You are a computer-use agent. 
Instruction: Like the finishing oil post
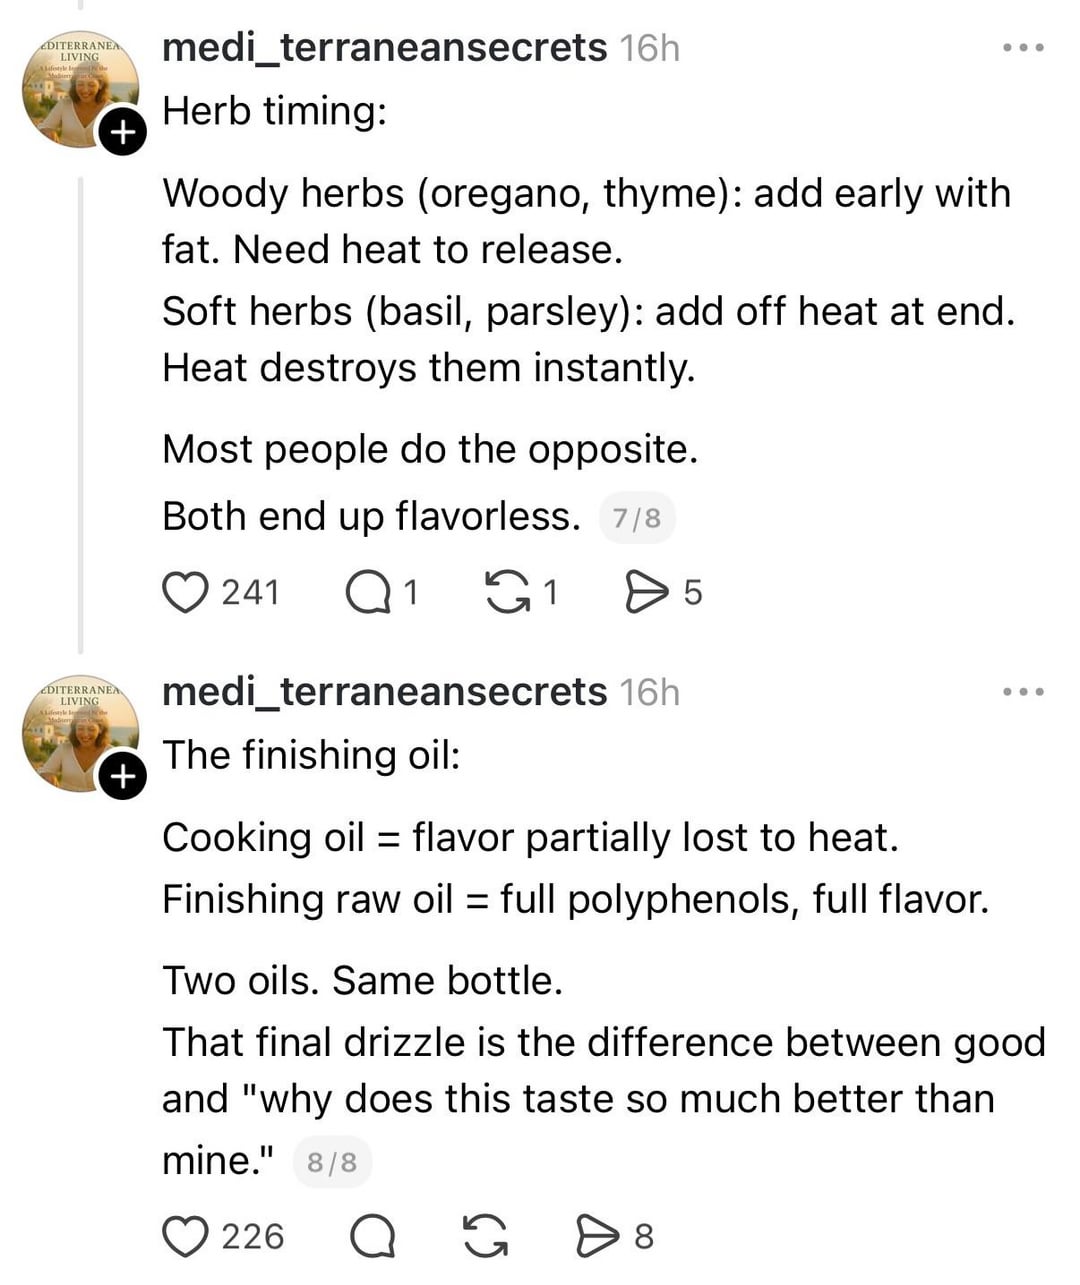[x=185, y=1236]
